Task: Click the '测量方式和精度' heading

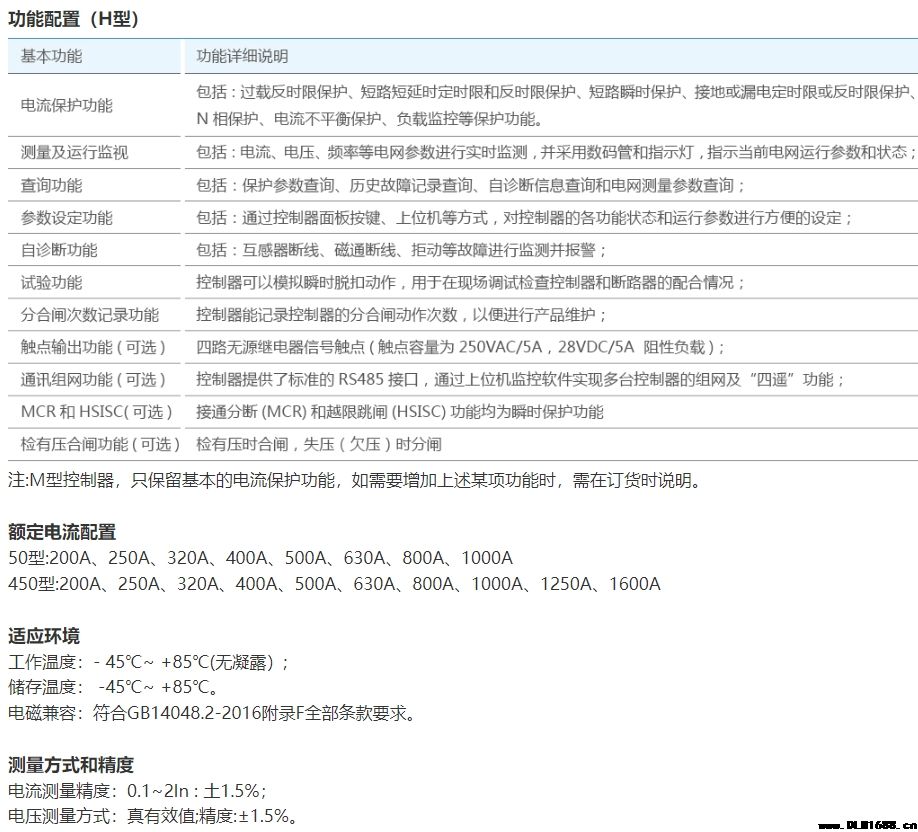Action: click(71, 765)
